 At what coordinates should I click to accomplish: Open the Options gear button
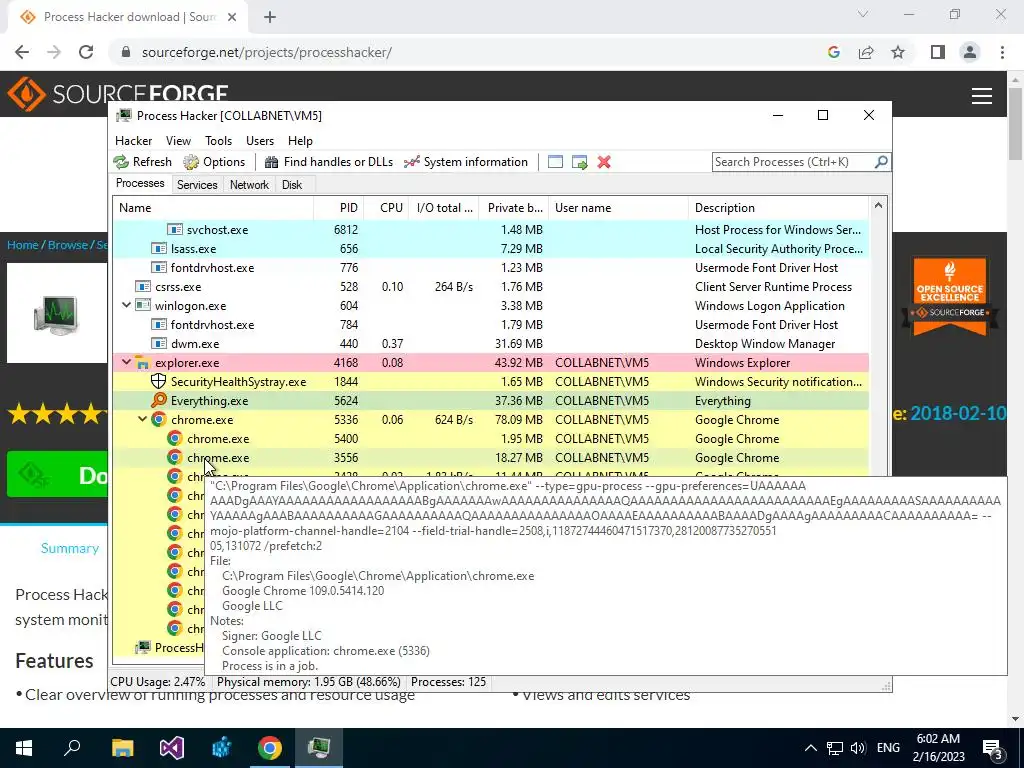click(x=214, y=162)
